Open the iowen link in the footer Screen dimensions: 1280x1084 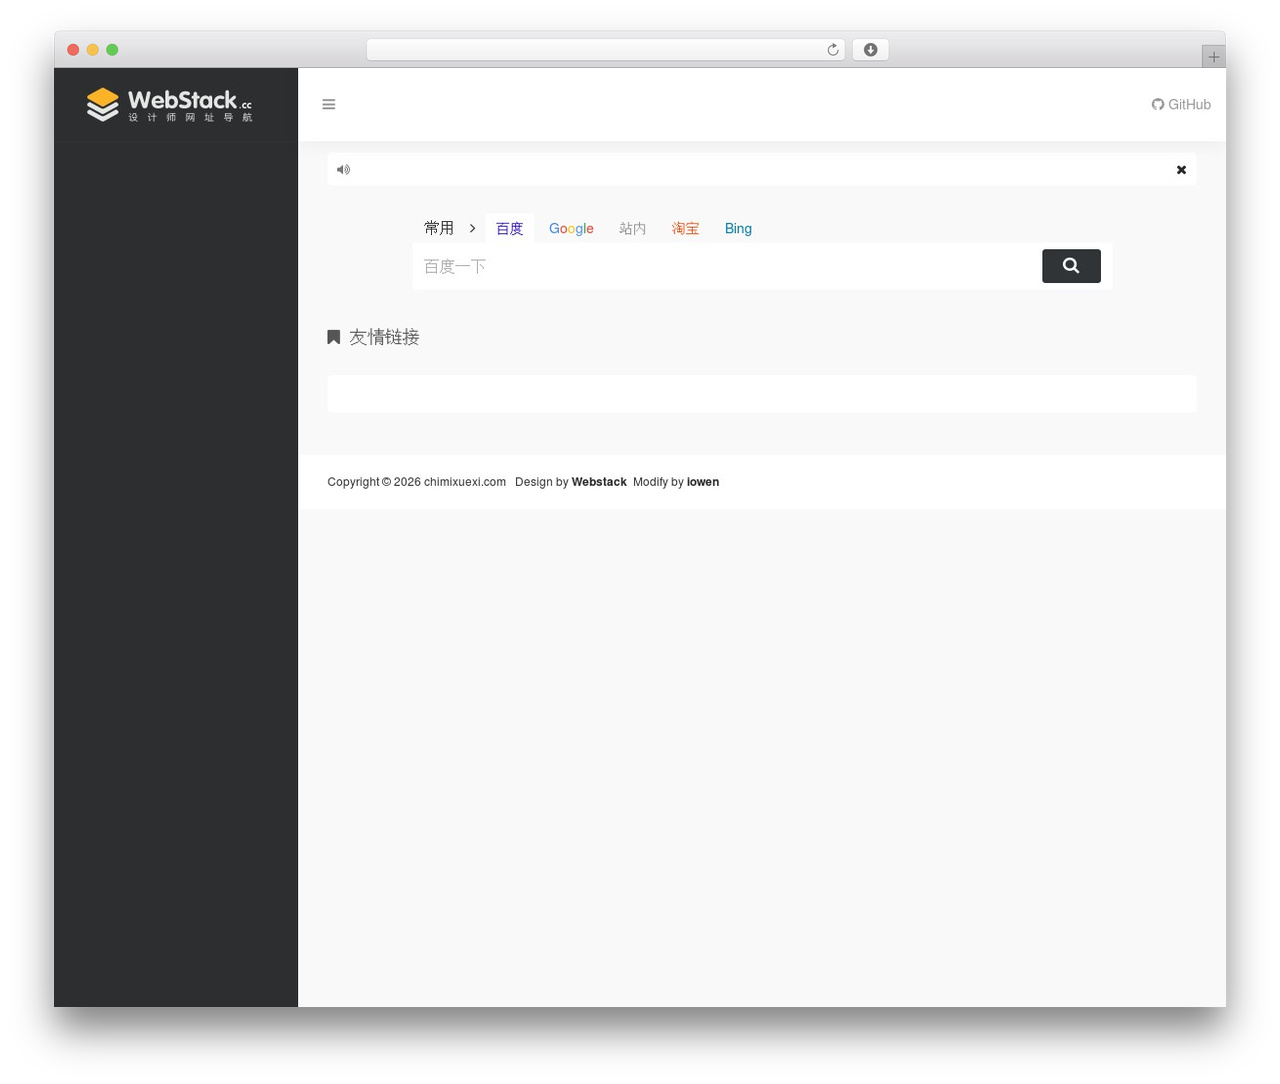click(x=703, y=482)
